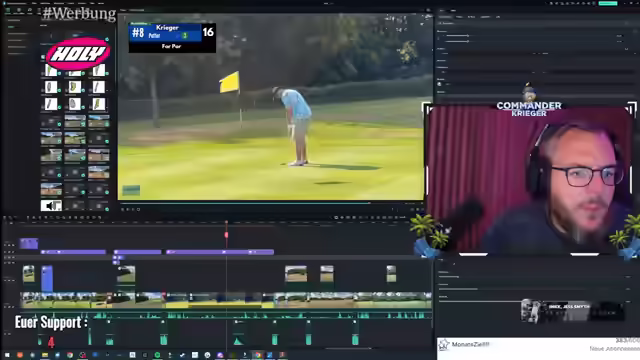Screen dimensions: 640x360
Task: Click the main golf video track clip
Action: point(226,300)
